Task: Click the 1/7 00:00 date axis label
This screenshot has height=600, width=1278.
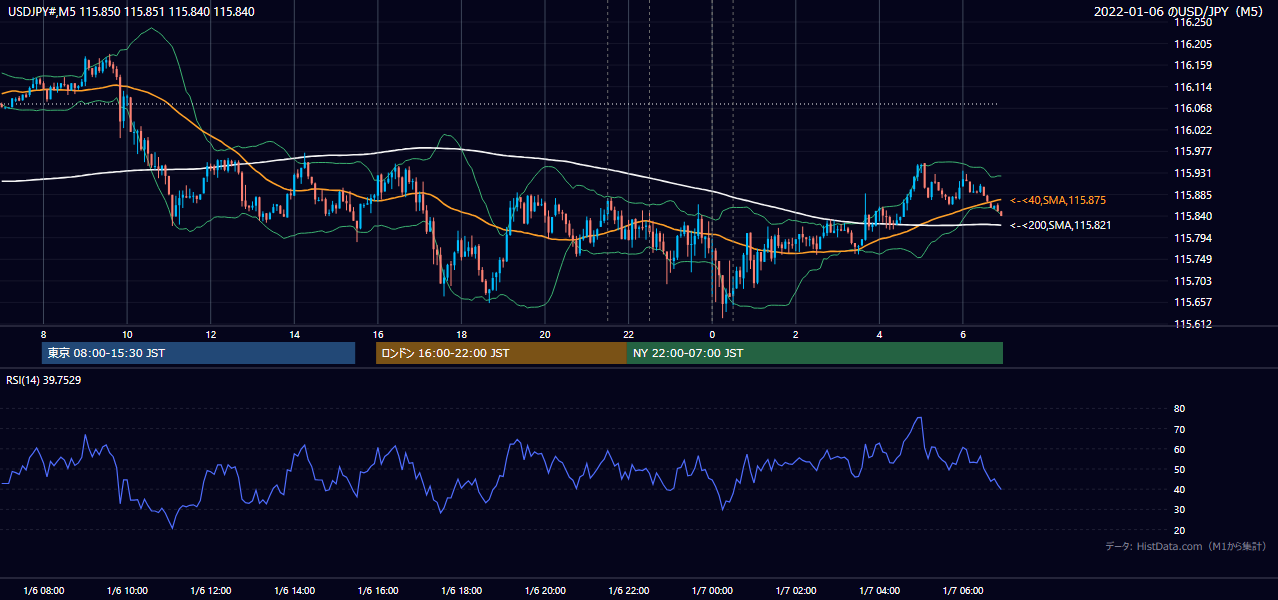Action: (712, 591)
